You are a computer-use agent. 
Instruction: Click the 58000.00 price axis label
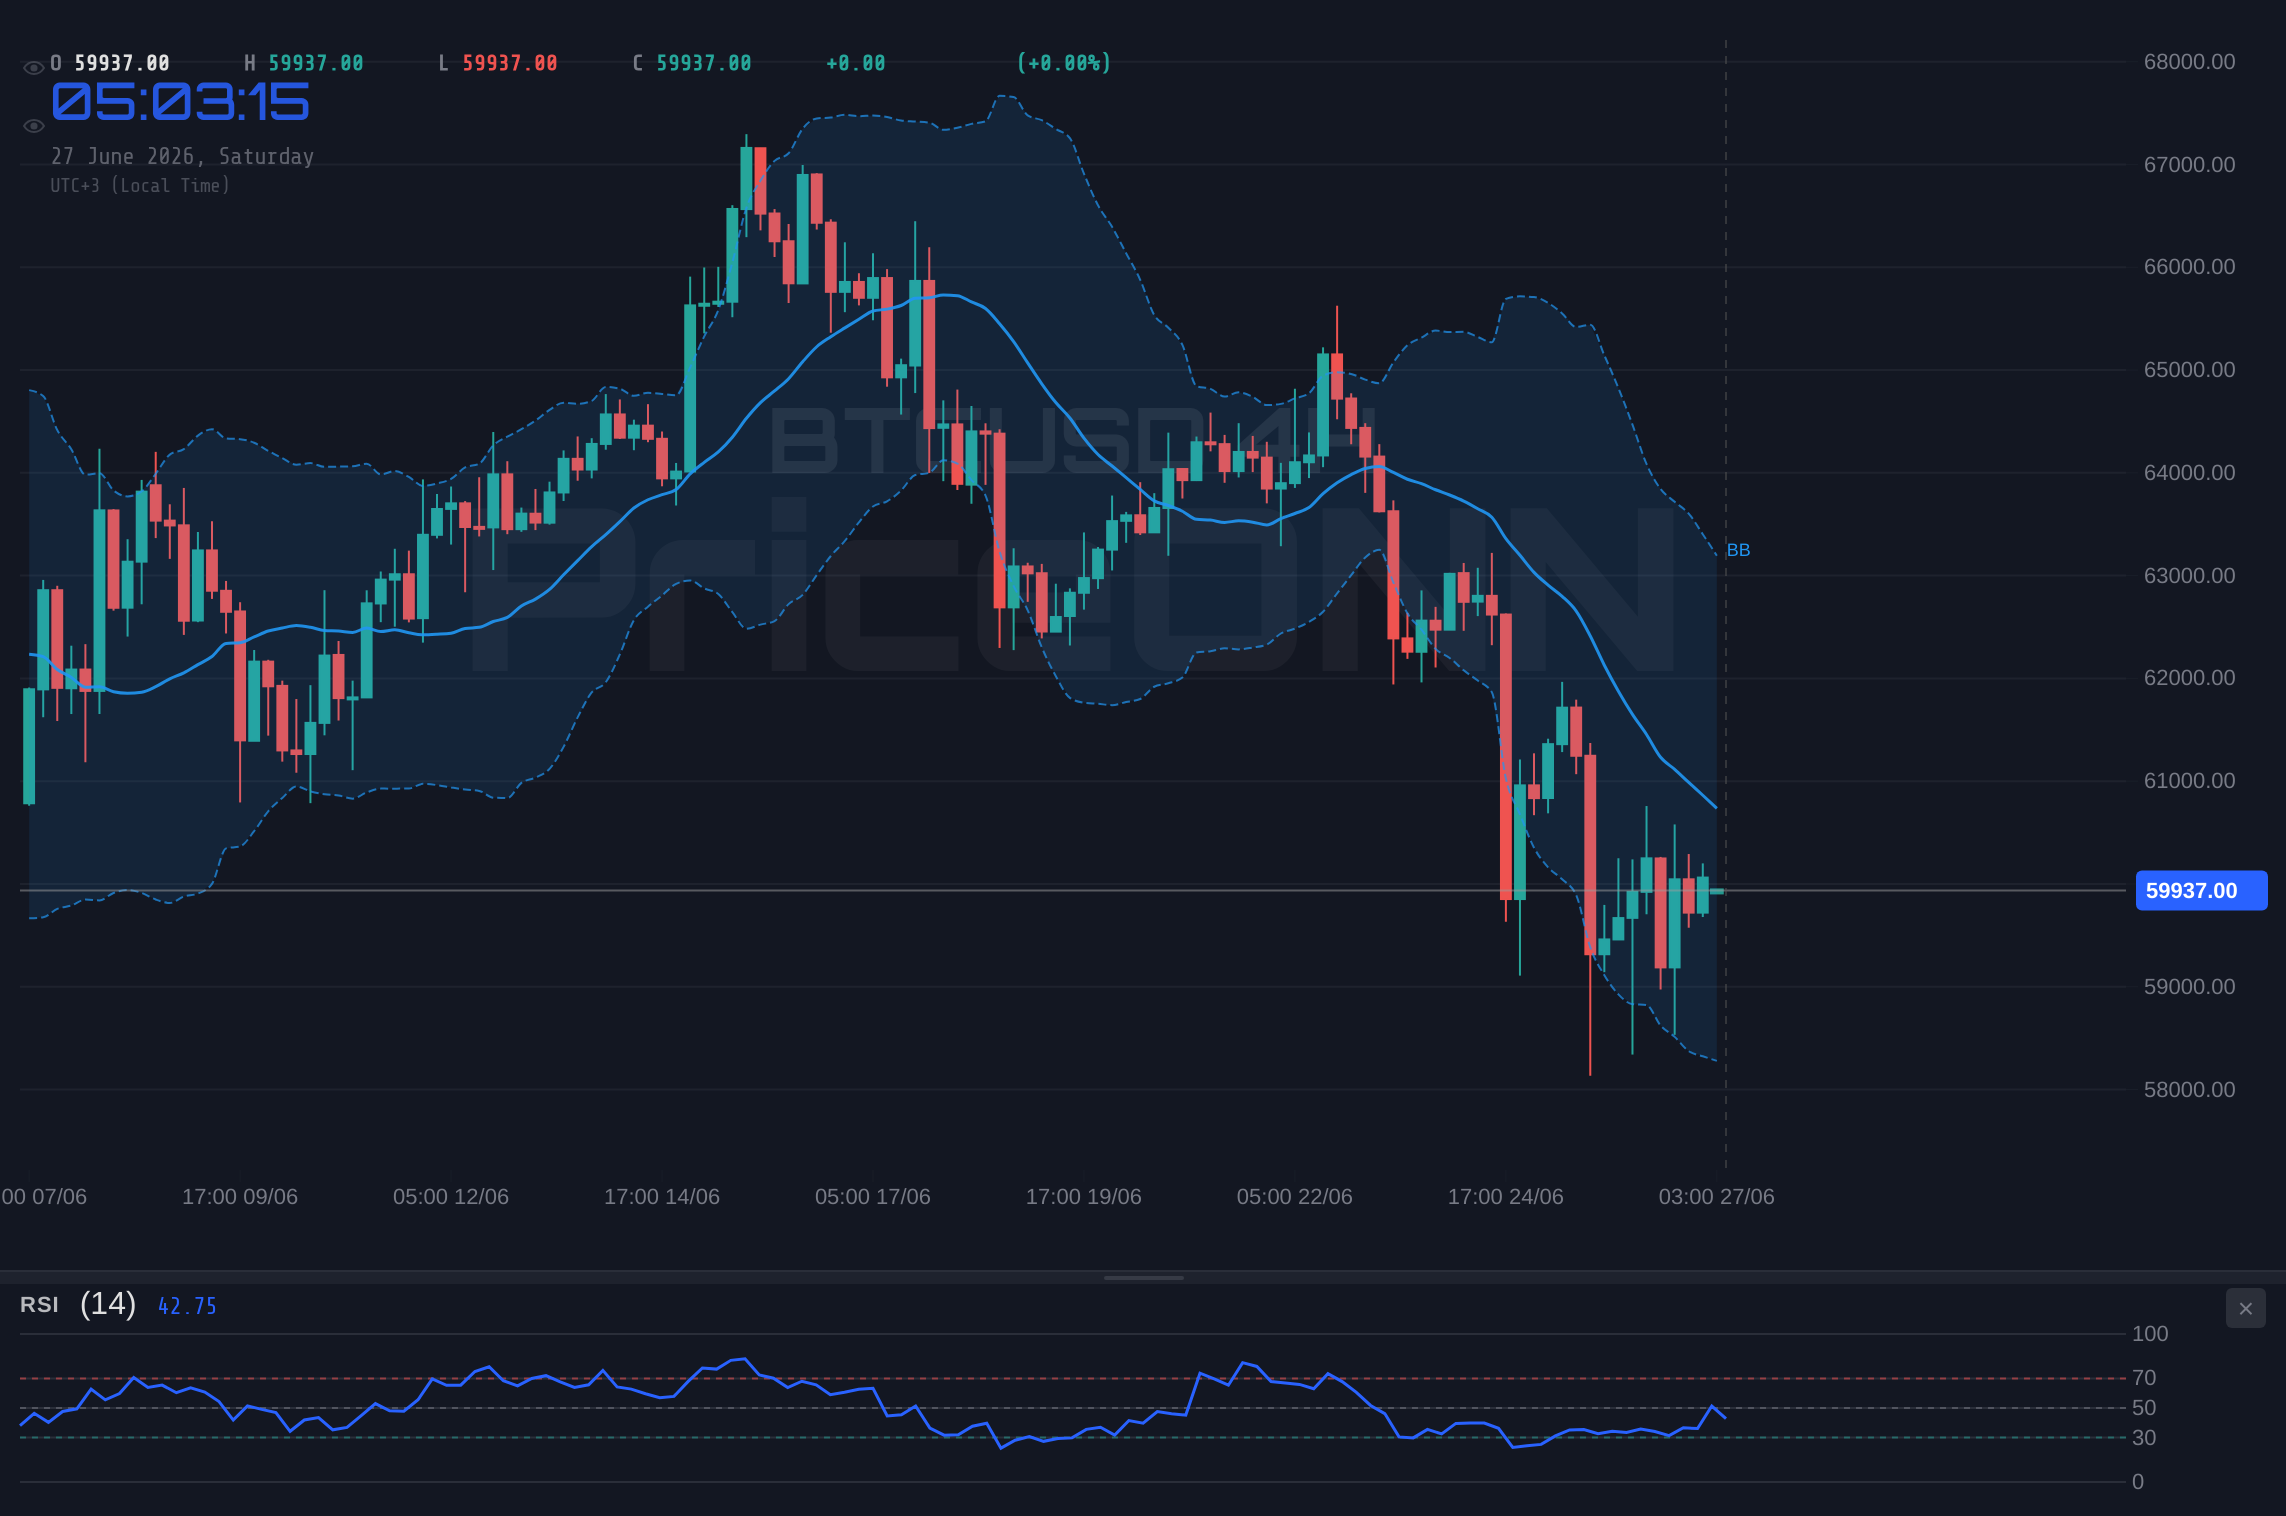(2189, 1090)
